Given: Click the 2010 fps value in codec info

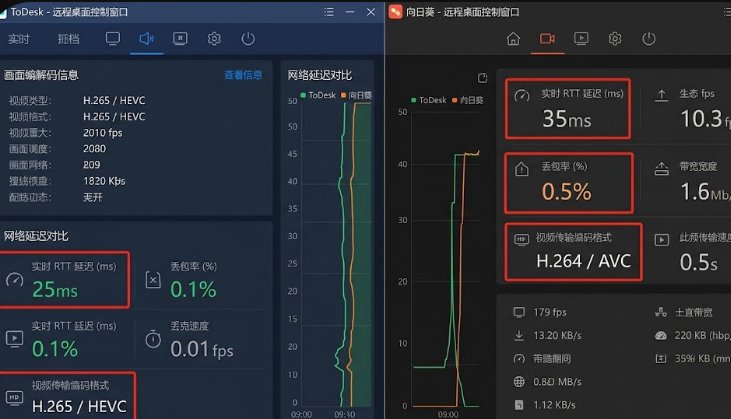Looking at the screenshot, I should click(x=103, y=133).
